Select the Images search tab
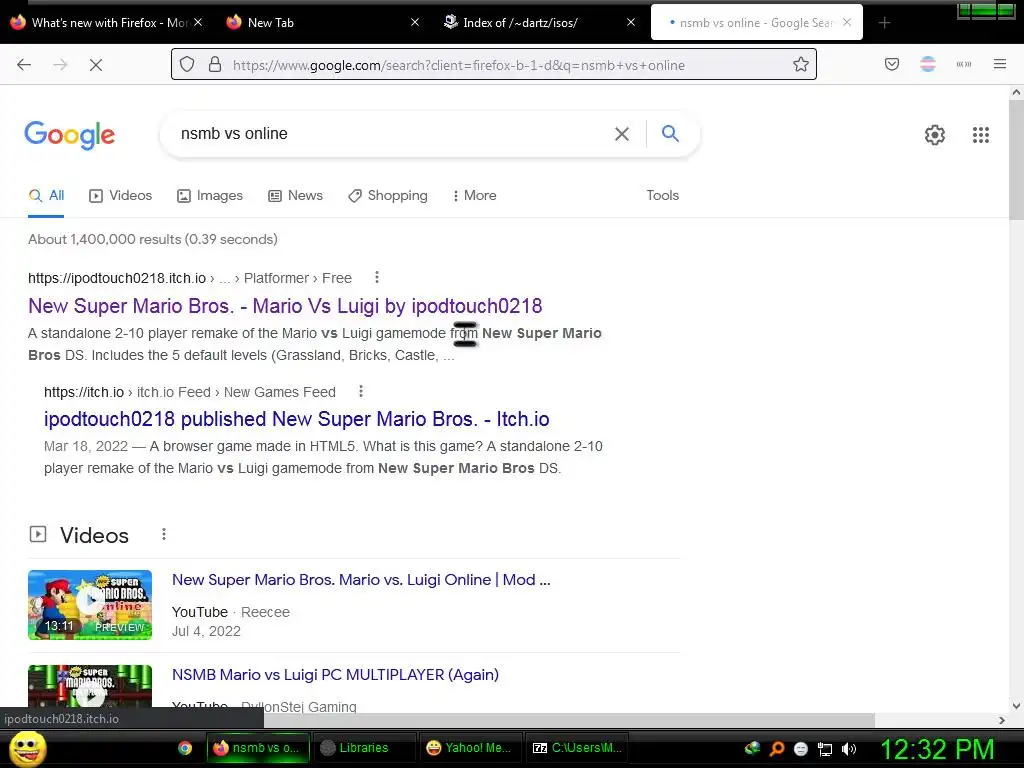1024x768 pixels. pos(210,195)
